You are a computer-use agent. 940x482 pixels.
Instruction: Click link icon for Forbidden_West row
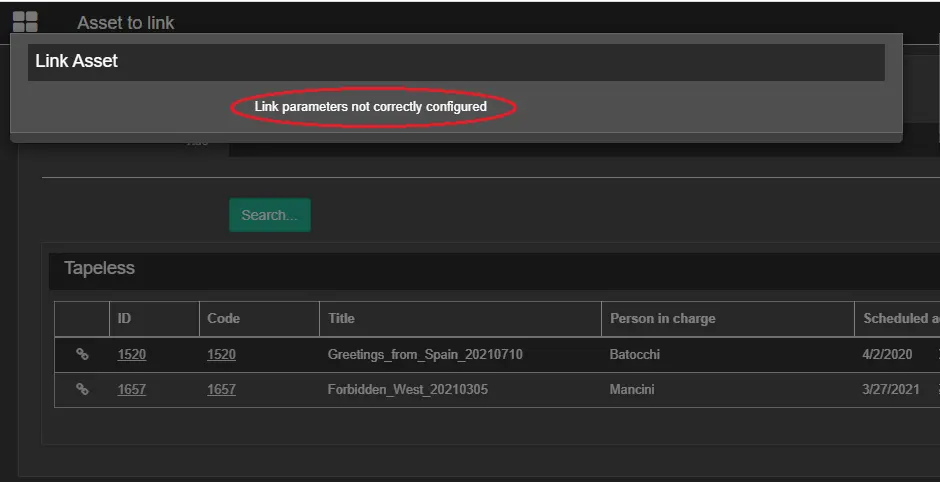[x=82, y=389]
